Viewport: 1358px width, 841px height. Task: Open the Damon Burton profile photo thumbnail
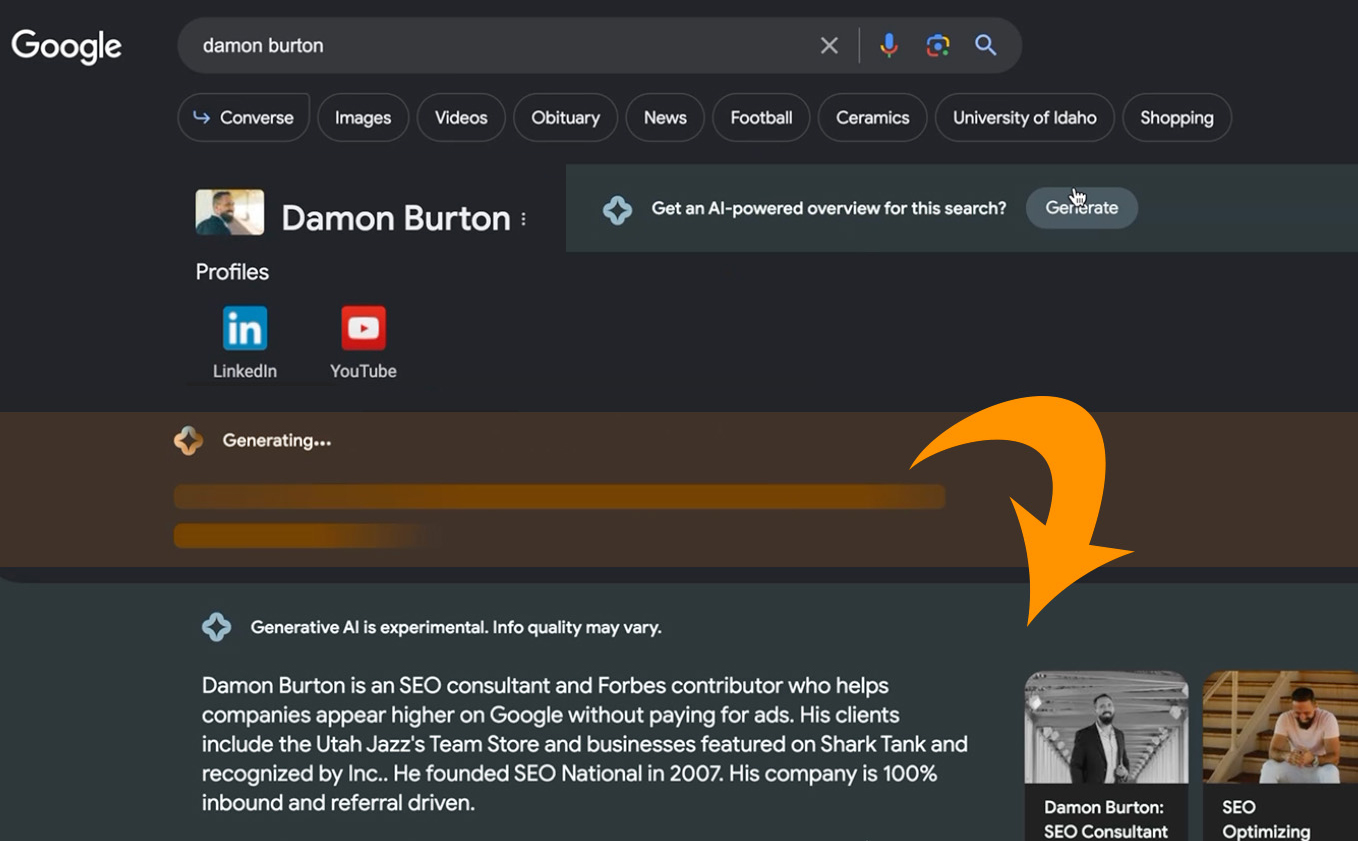(x=230, y=212)
